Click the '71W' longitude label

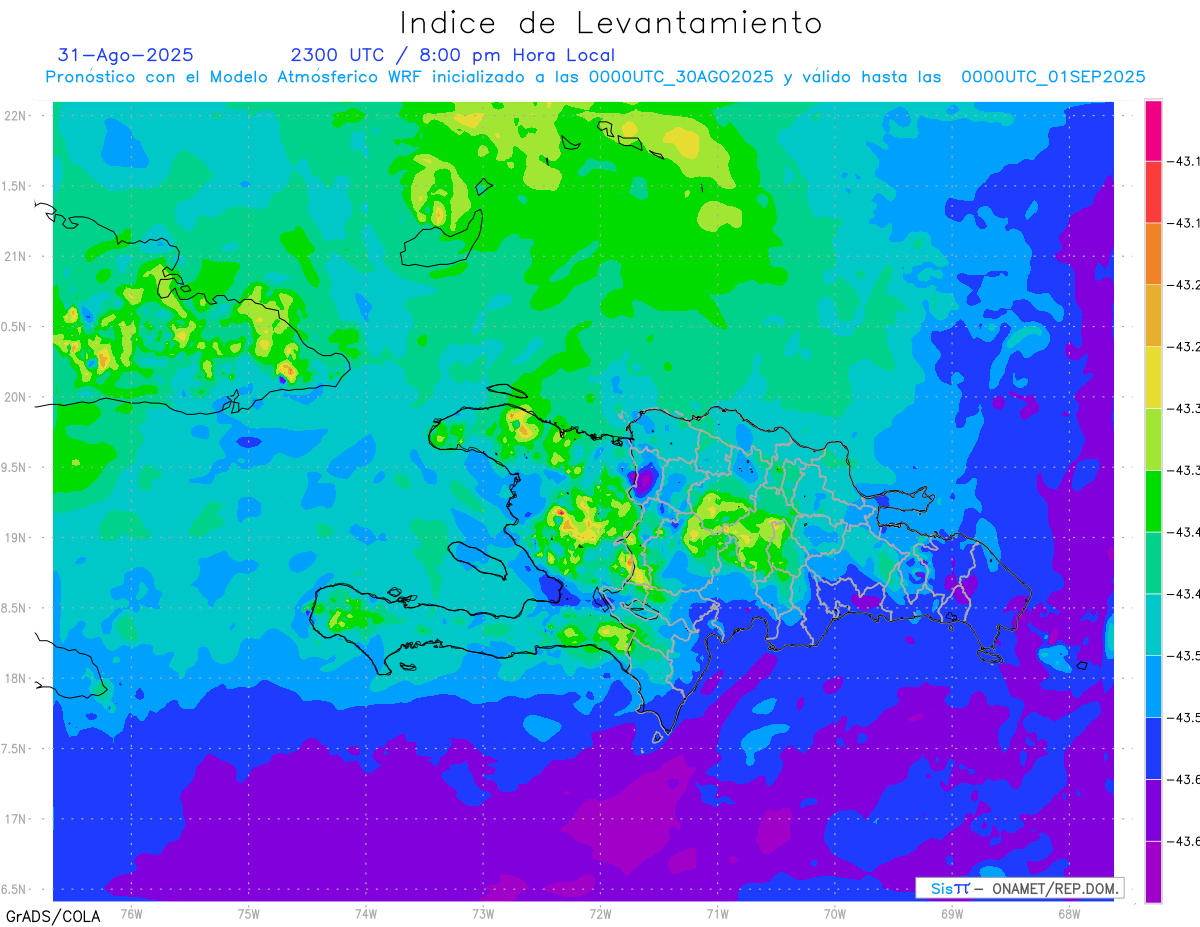click(x=717, y=913)
